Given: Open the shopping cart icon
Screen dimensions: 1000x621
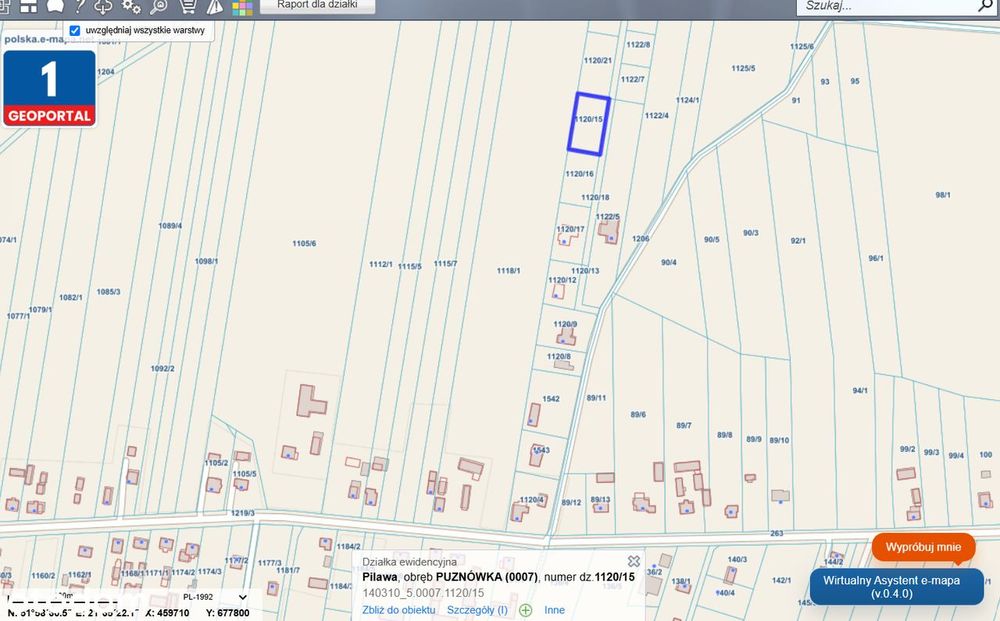Looking at the screenshot, I should 188,6.
